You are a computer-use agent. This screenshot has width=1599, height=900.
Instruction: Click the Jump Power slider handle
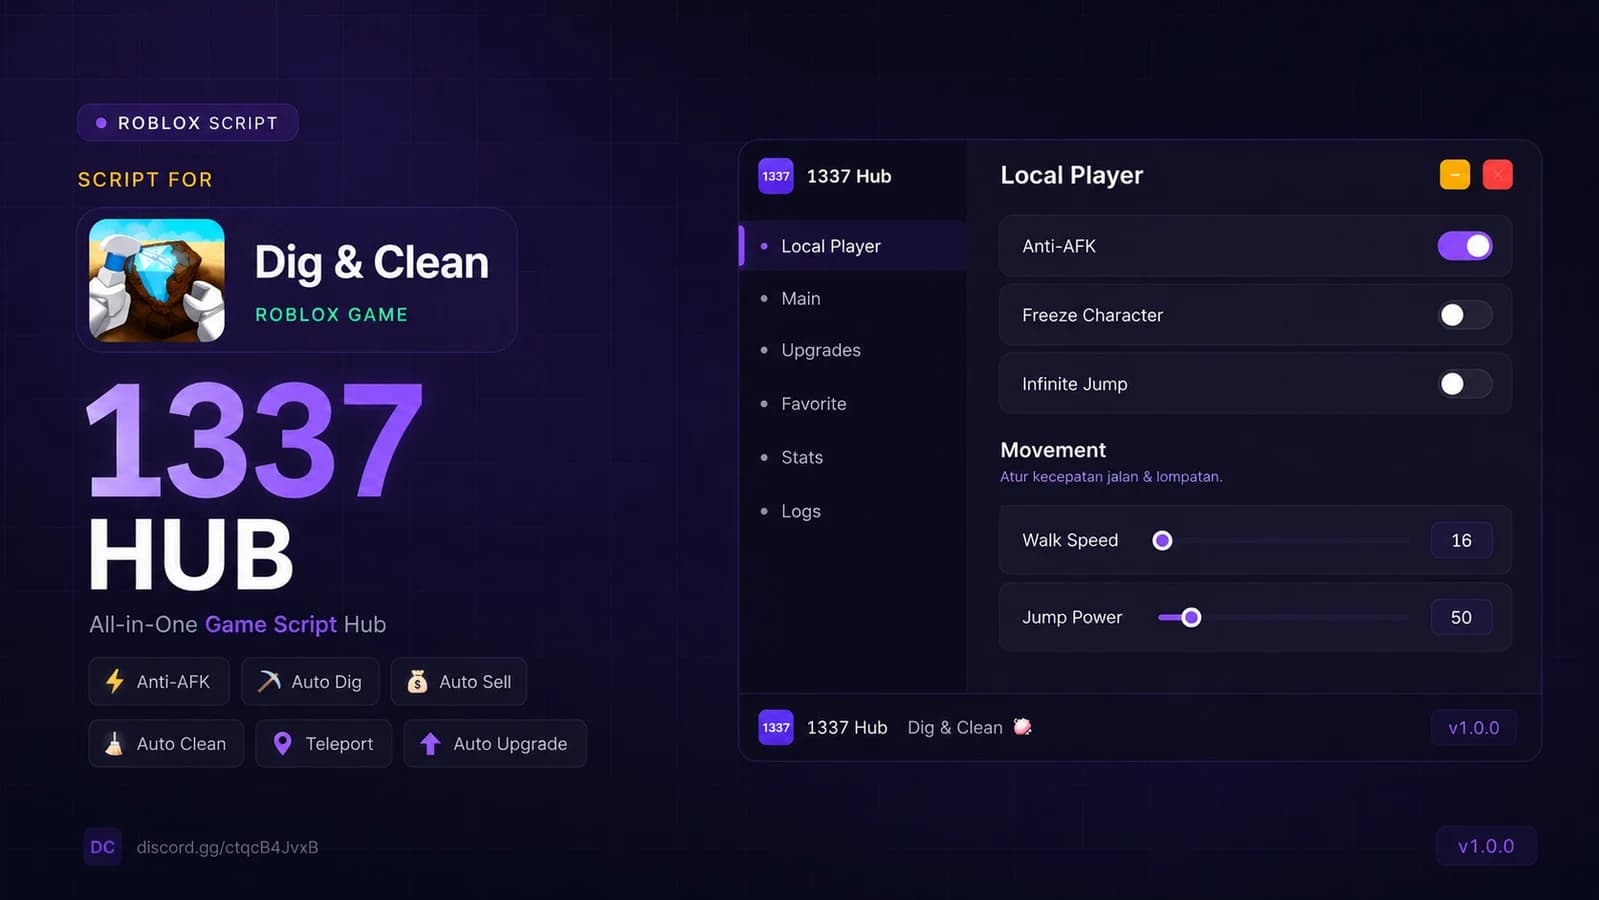click(1191, 617)
